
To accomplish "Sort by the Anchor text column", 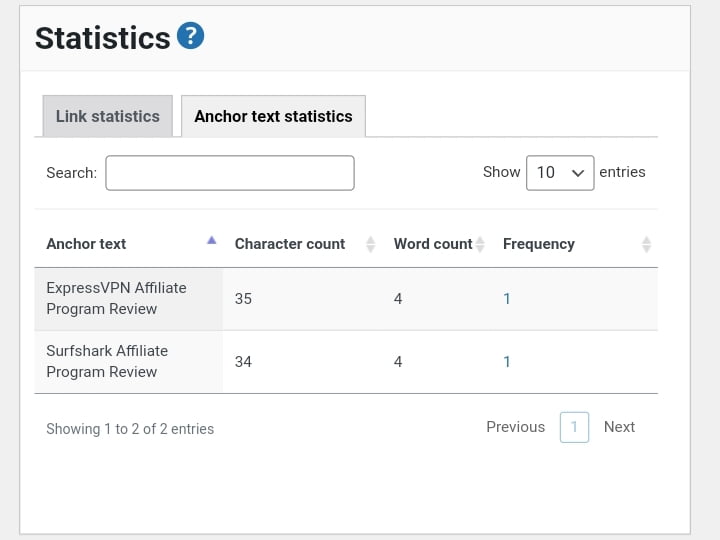I will [x=131, y=244].
